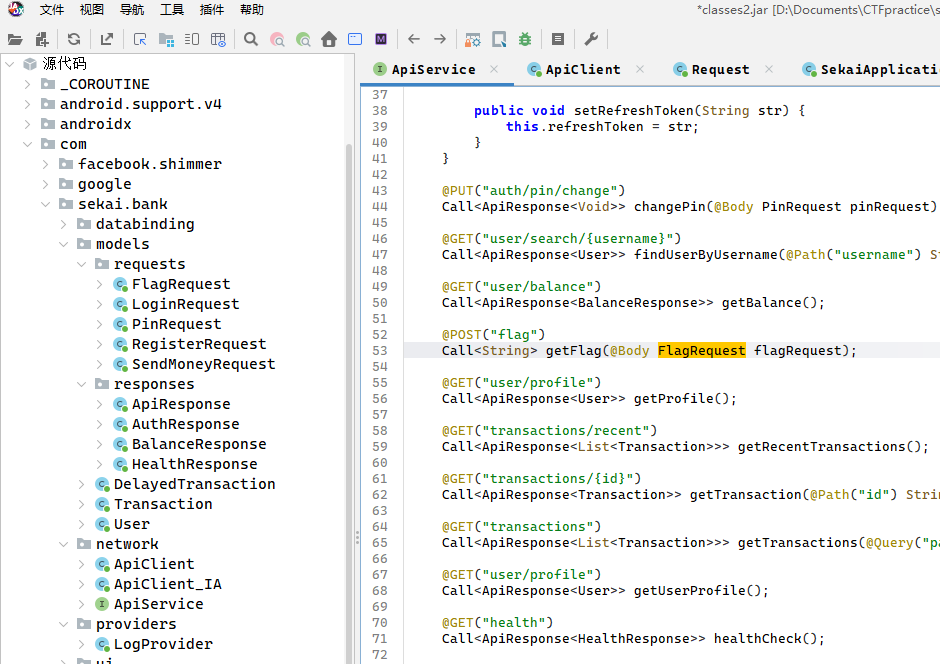Screen dimensions: 940x664
Task: Close the ApiClient tab
Action: [x=640, y=70]
